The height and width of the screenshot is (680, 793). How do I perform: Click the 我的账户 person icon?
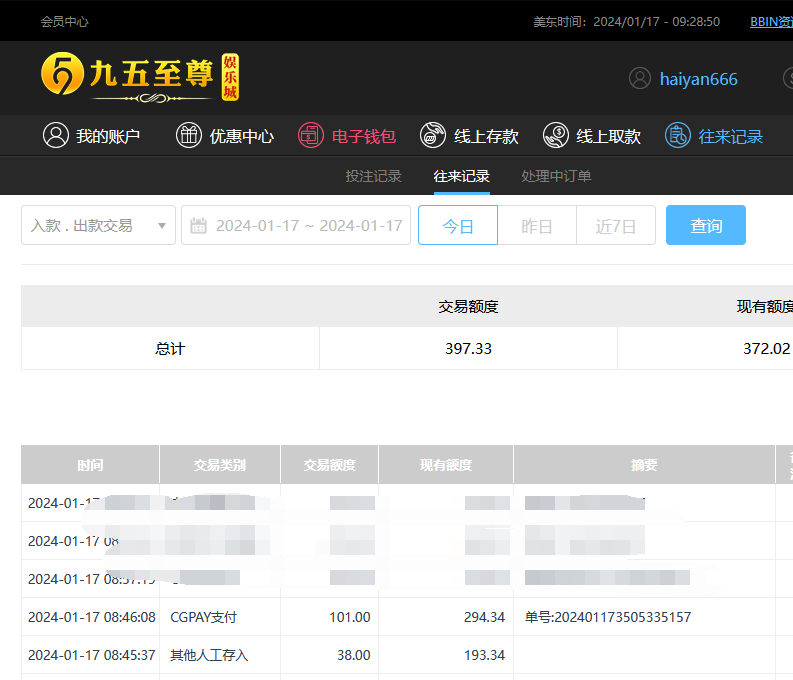click(56, 136)
